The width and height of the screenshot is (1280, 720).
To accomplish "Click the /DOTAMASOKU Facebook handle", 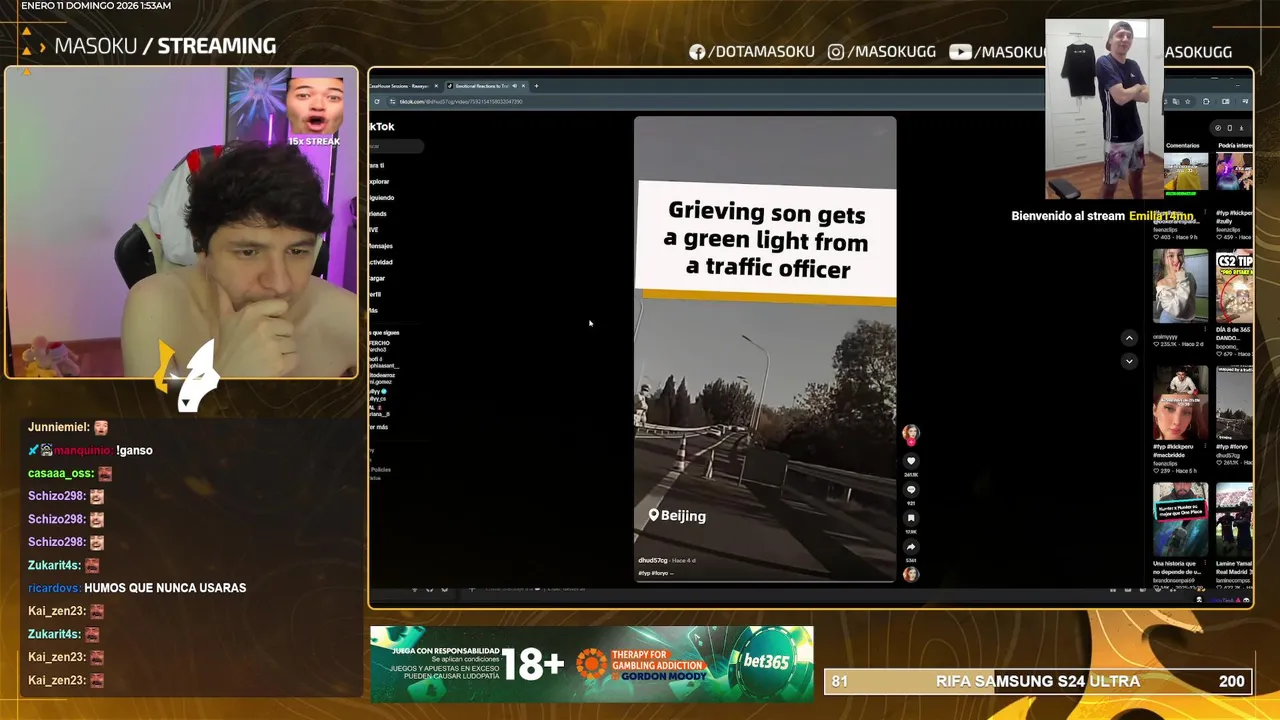I will pyautogui.click(x=751, y=52).
